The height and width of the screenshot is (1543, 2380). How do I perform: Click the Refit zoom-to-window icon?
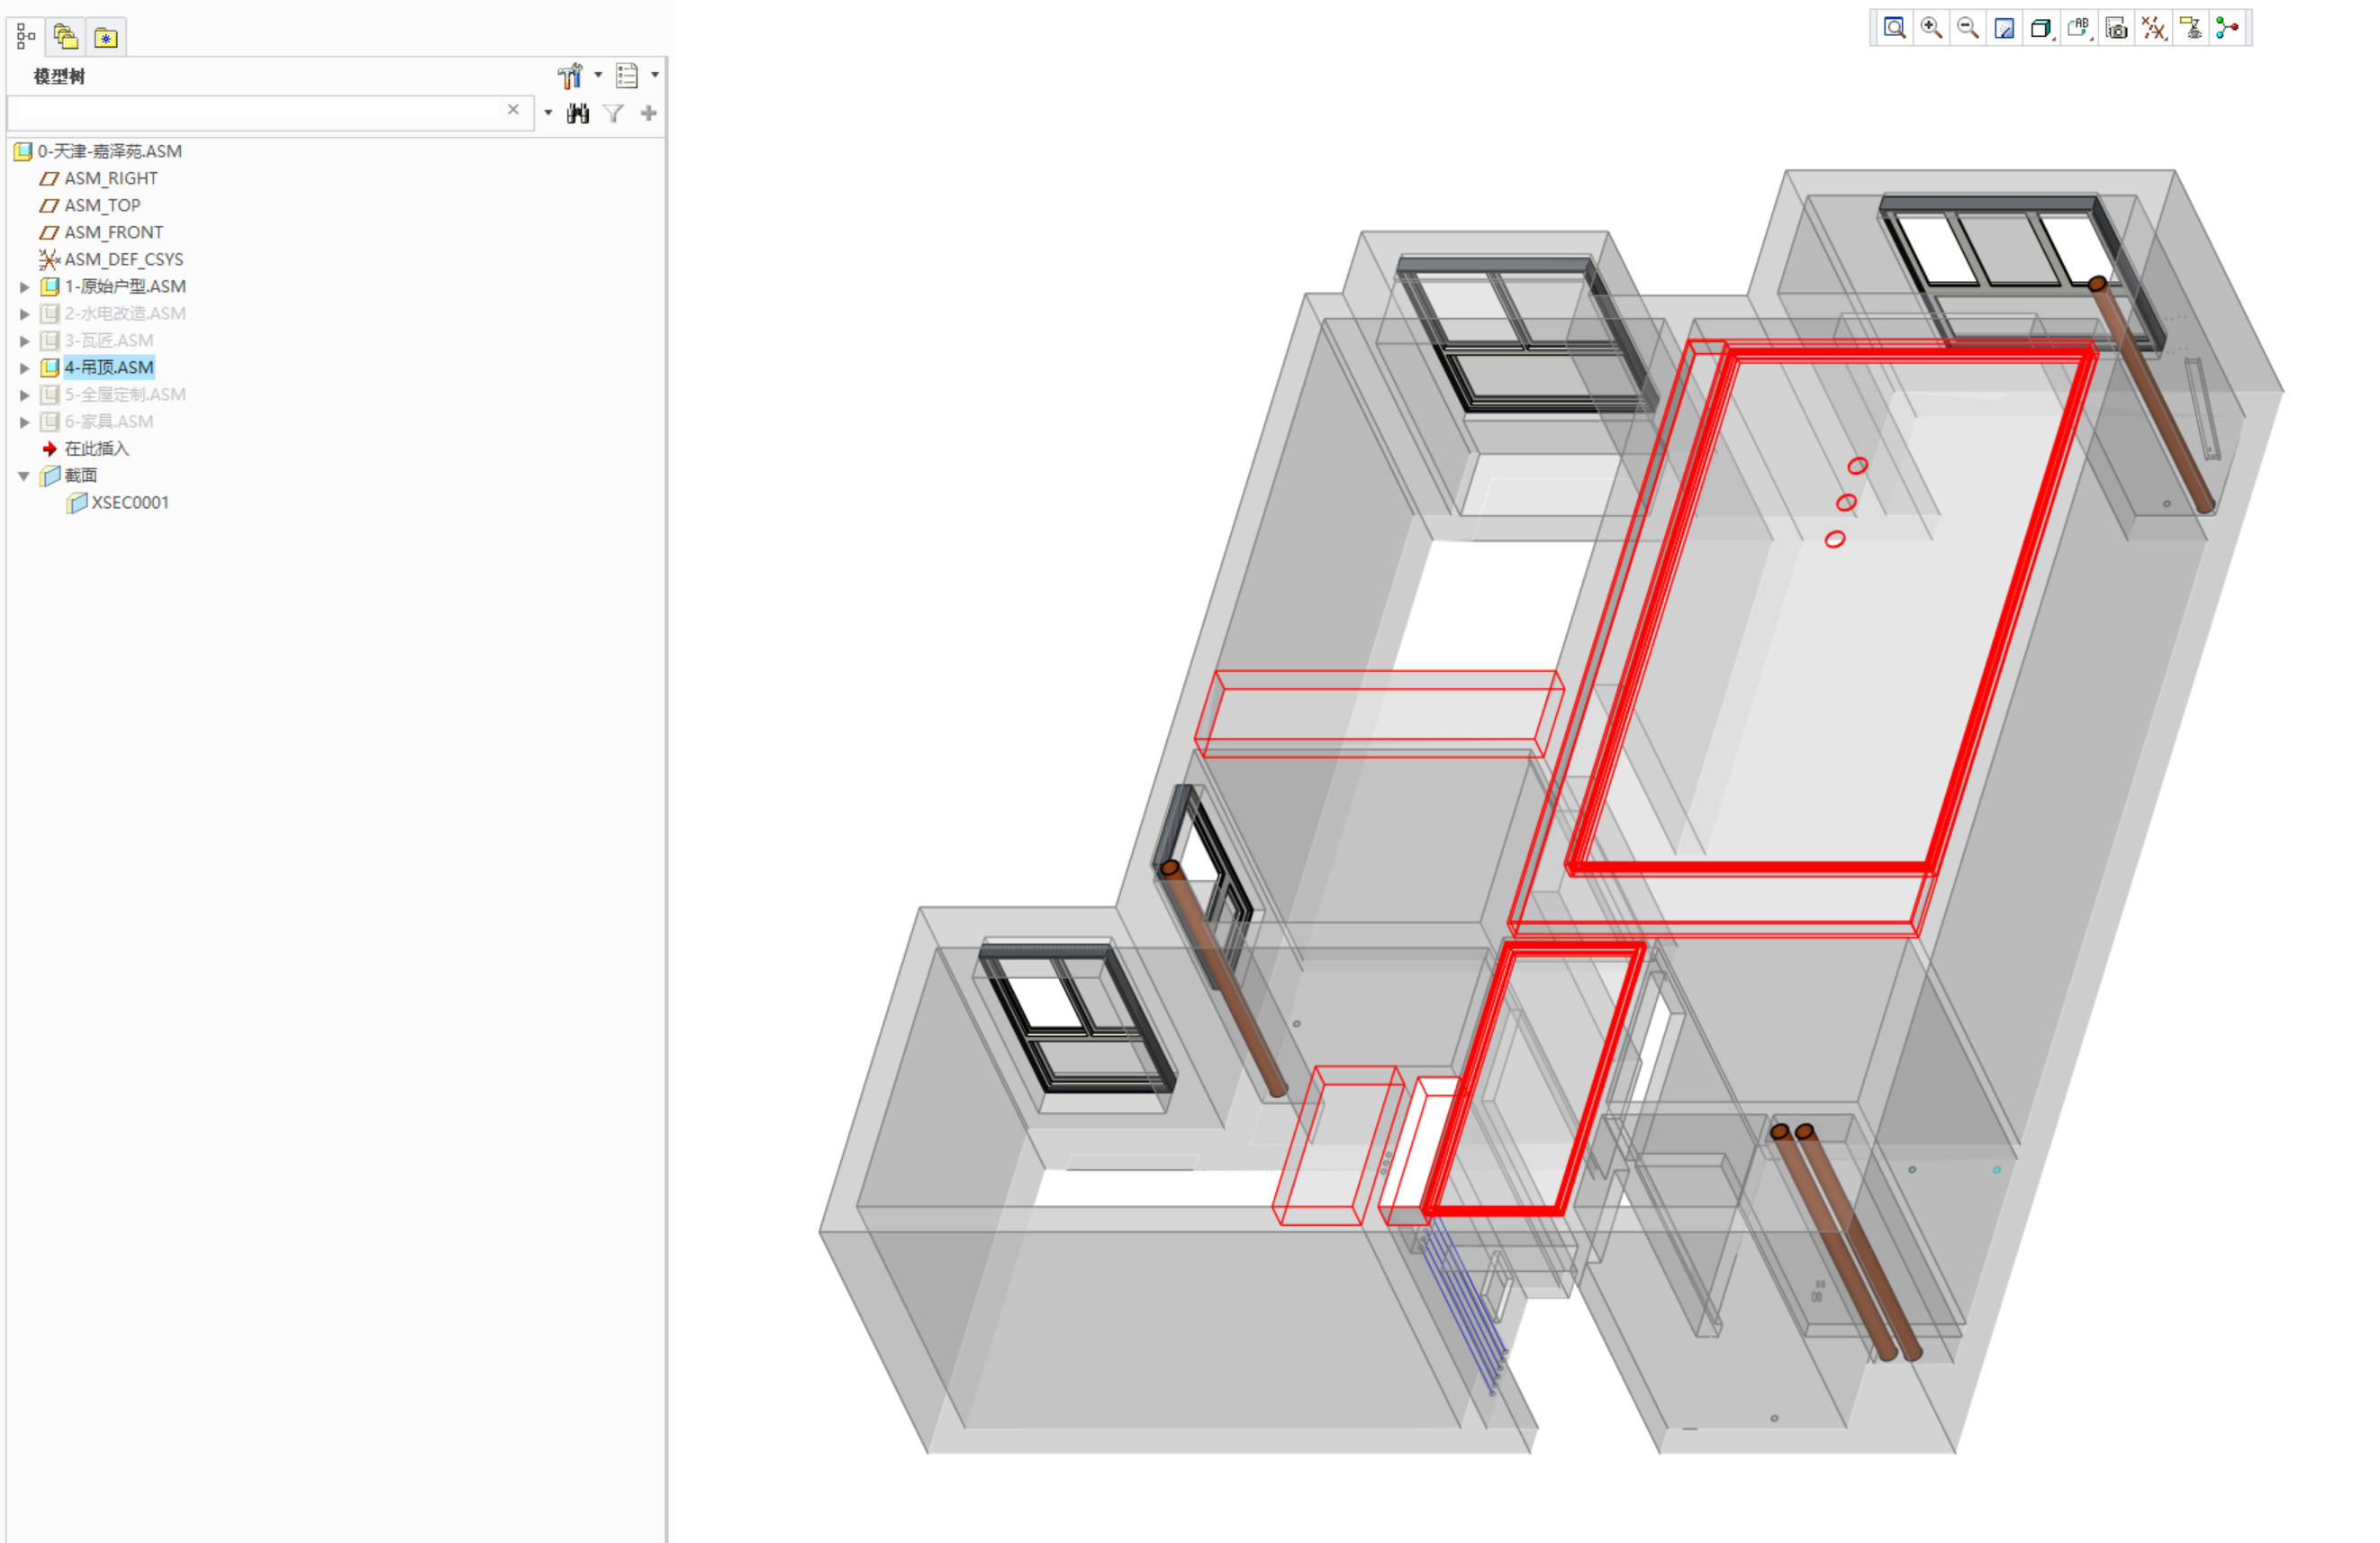pyautogui.click(x=1894, y=28)
